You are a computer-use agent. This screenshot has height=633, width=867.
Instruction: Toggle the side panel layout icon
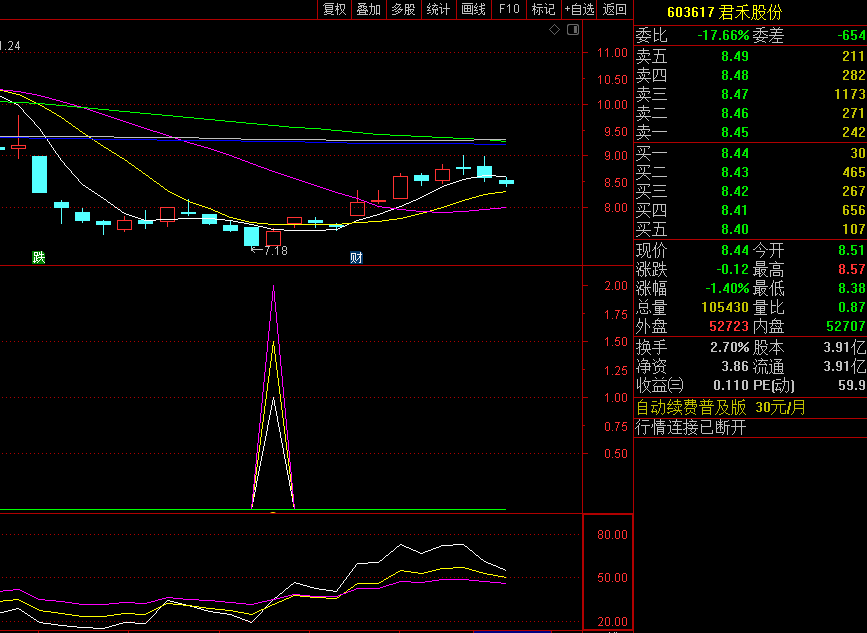tap(573, 30)
